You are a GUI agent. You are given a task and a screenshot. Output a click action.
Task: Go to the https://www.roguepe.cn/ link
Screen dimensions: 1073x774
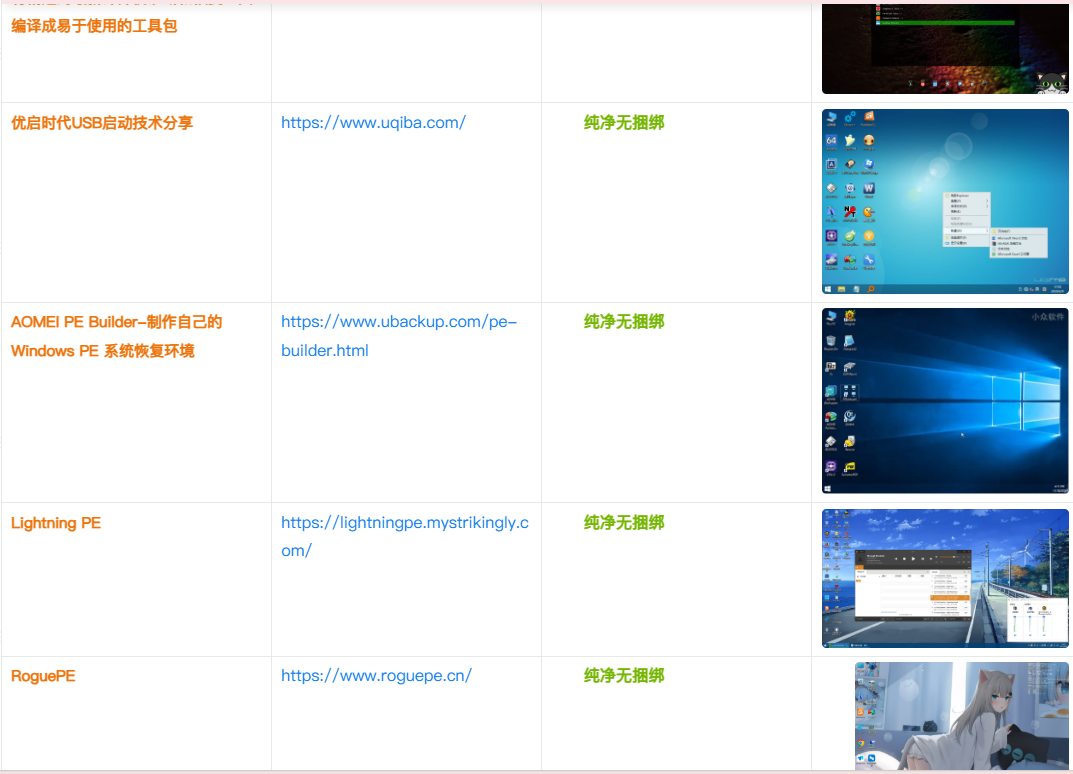(x=376, y=676)
